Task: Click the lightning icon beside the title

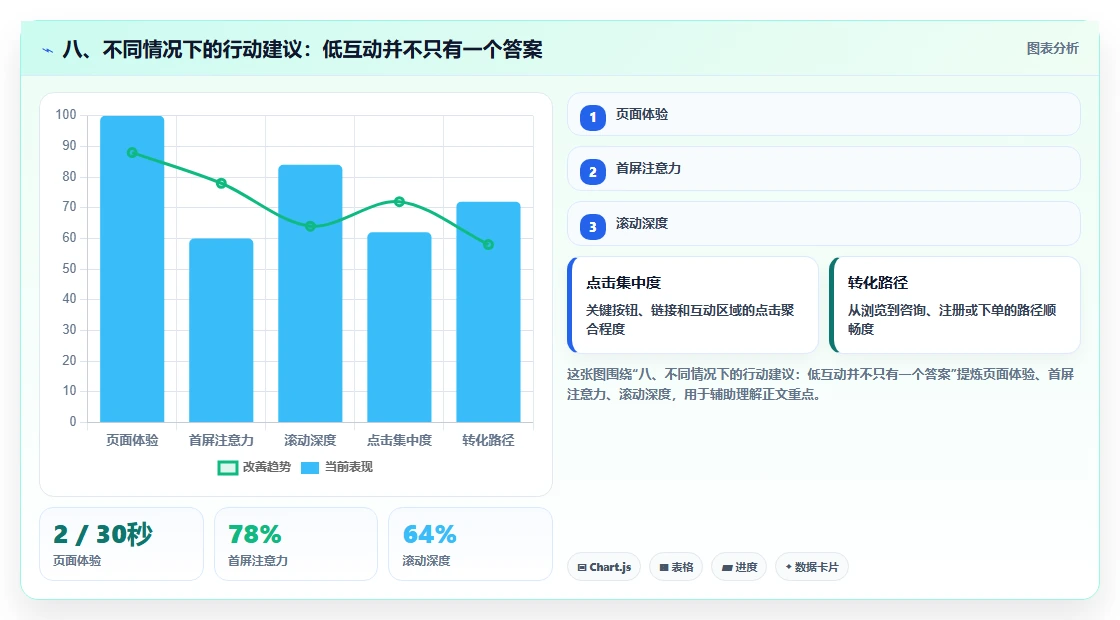Action: tap(48, 50)
